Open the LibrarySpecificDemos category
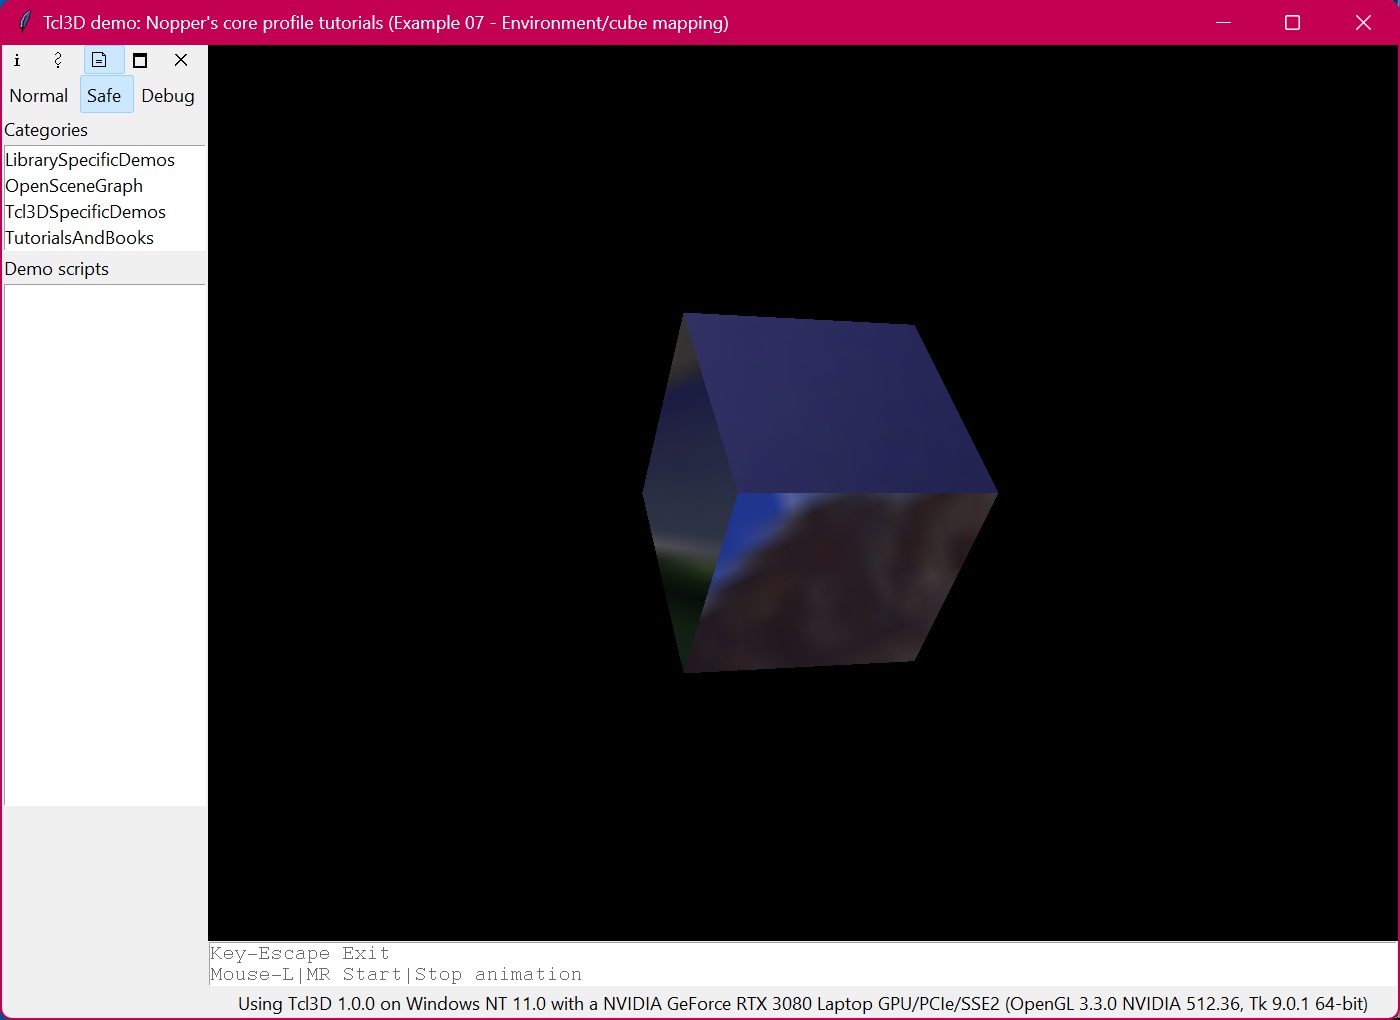 click(x=90, y=160)
